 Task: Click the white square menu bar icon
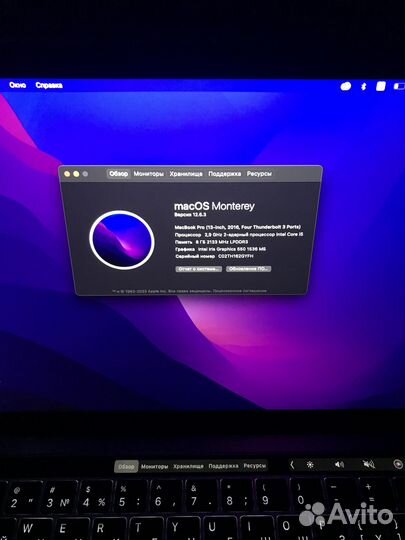(x=381, y=86)
